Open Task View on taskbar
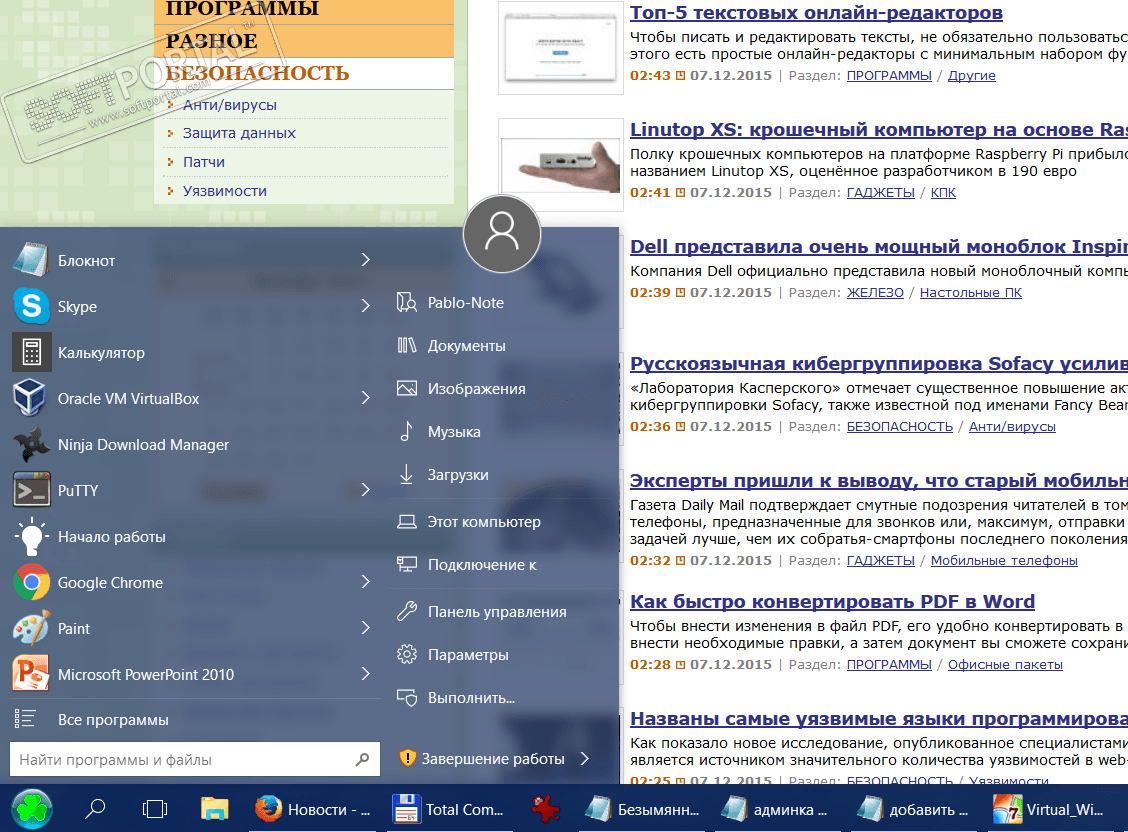Screen dimensions: 1128x832 (x=155, y=809)
